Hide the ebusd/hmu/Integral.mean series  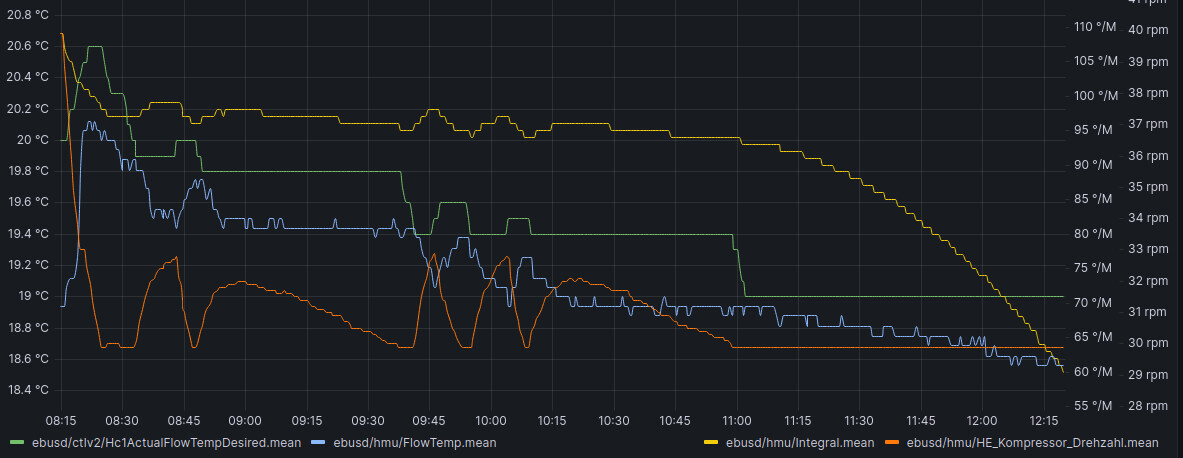(x=799, y=442)
